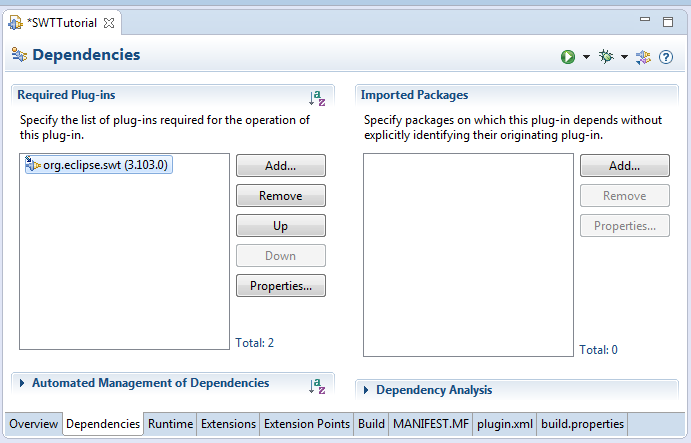Image resolution: width=691 pixels, height=443 pixels.
Task: View the MANIFEST.MF tab
Action: [431, 424]
